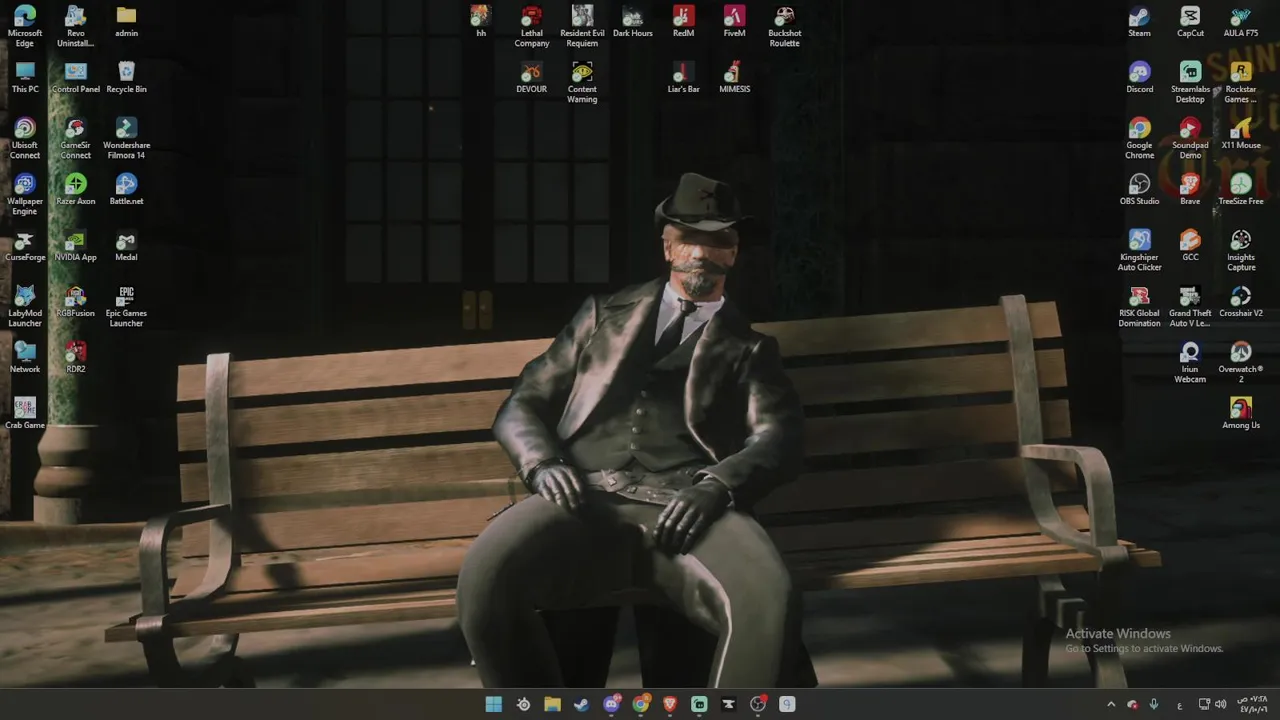Open This PC desktop icon
This screenshot has width=1280, height=720.
pyautogui.click(x=25, y=77)
